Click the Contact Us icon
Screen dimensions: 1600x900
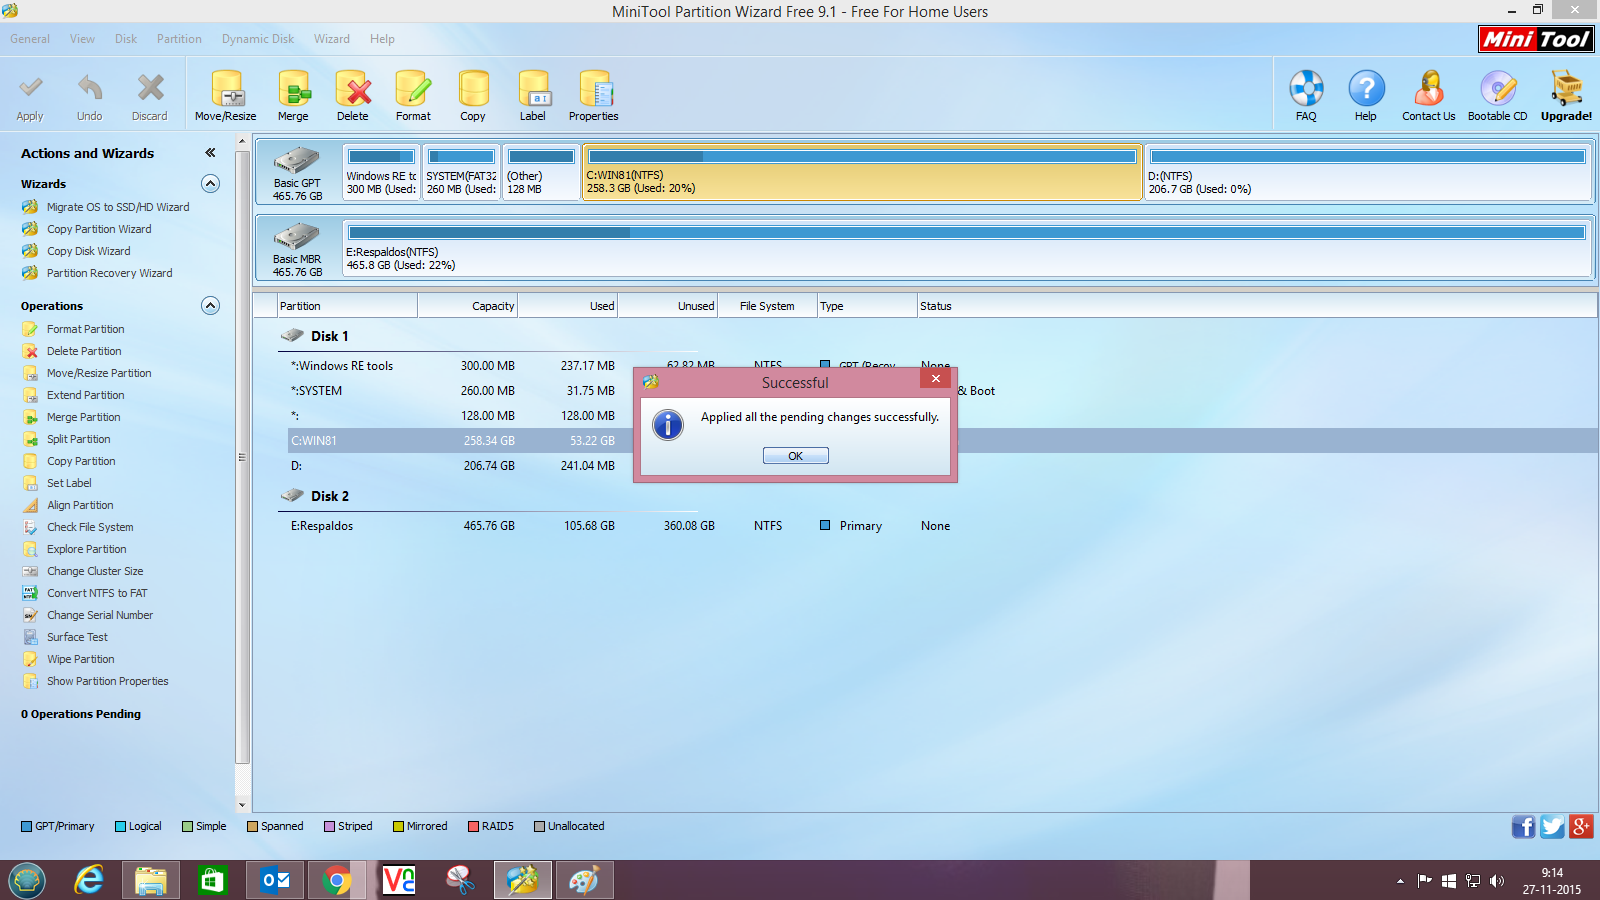coord(1429,88)
